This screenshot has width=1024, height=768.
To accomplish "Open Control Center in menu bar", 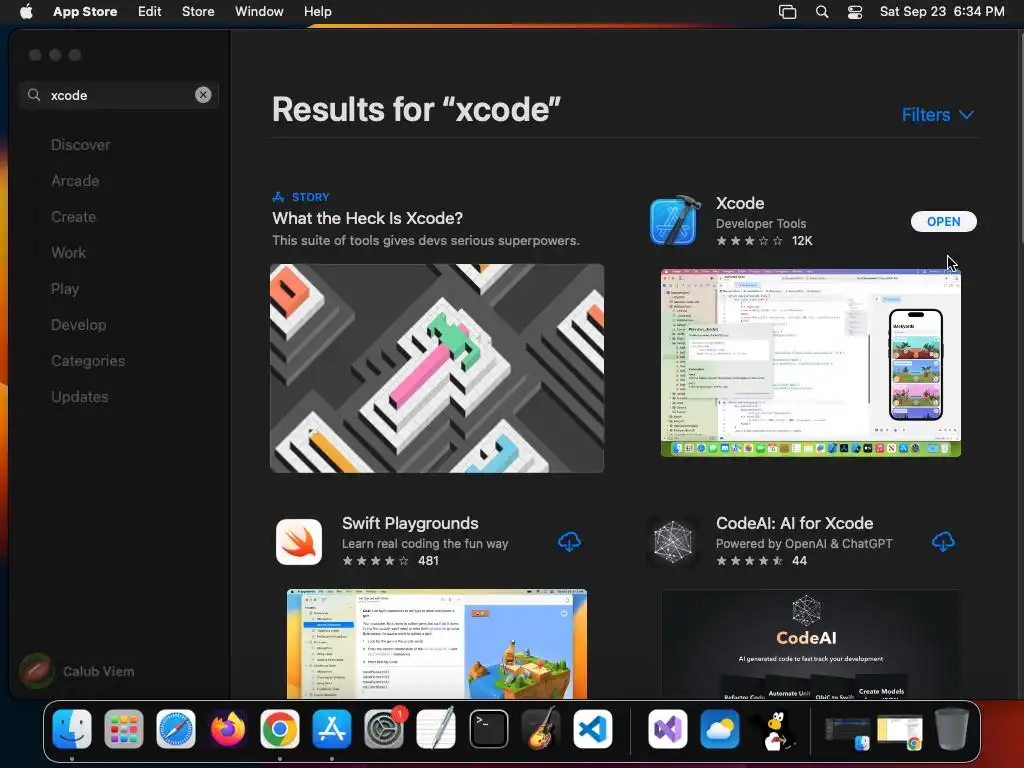I will point(855,12).
